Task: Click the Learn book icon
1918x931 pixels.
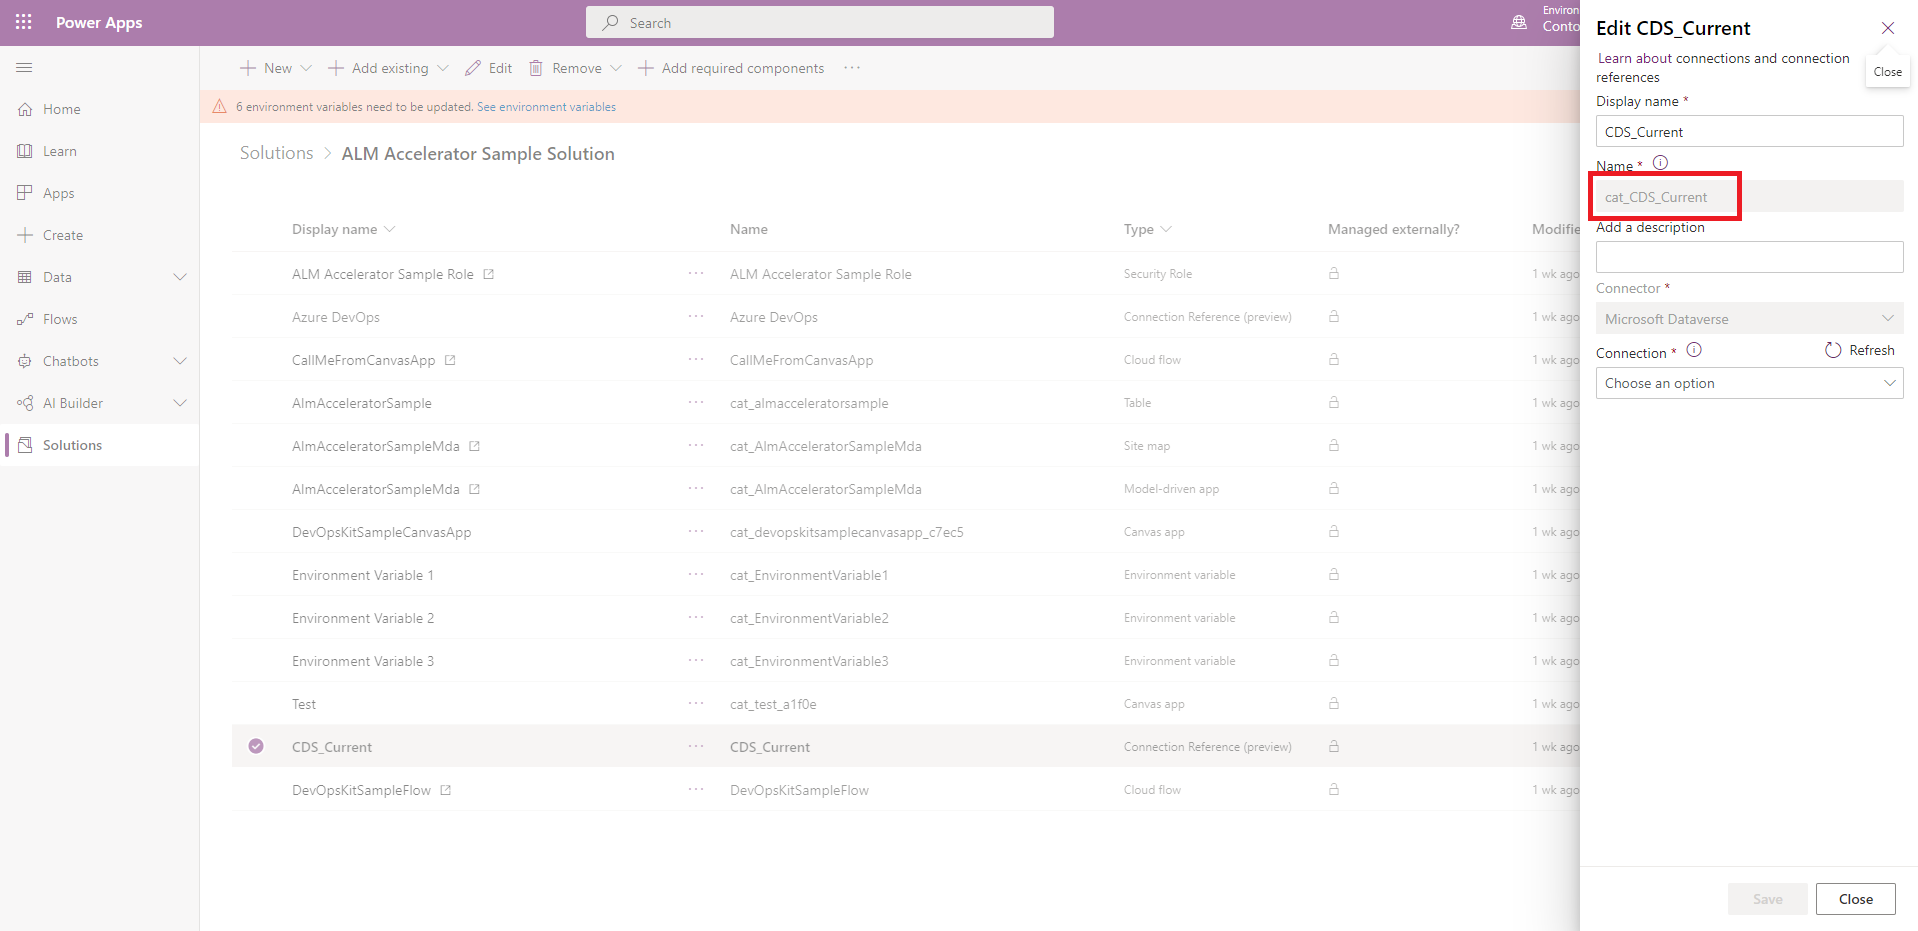Action: click(x=25, y=151)
